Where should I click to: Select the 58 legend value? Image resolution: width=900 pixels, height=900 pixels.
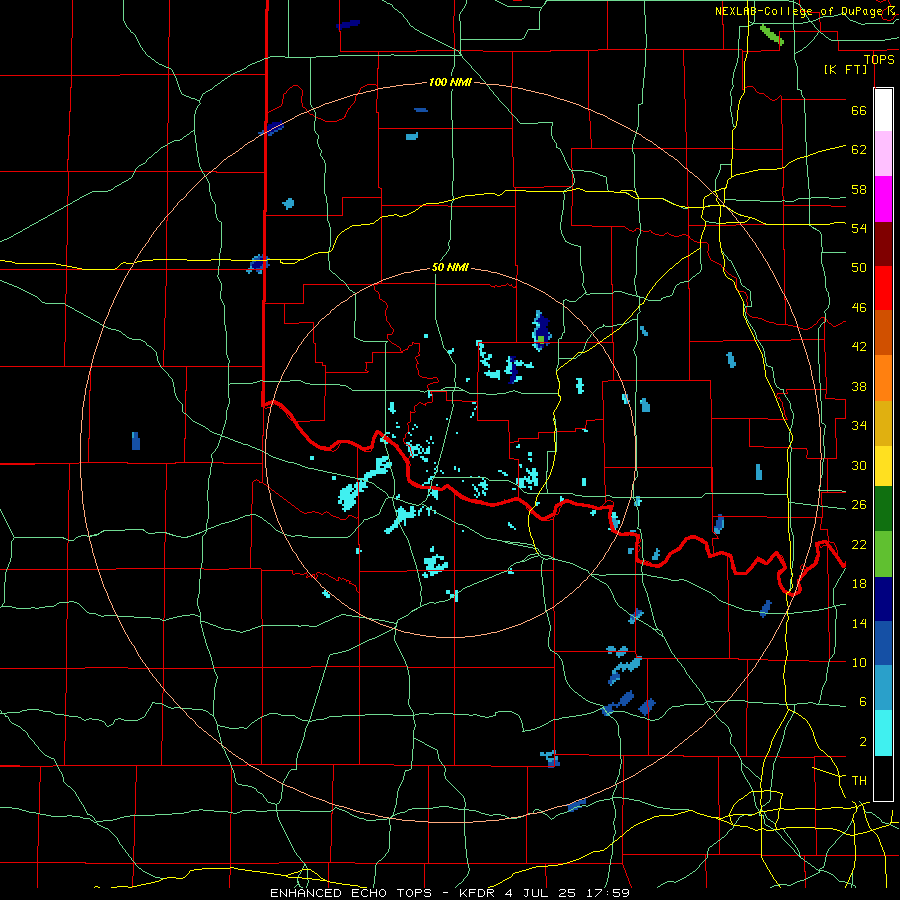click(x=859, y=189)
